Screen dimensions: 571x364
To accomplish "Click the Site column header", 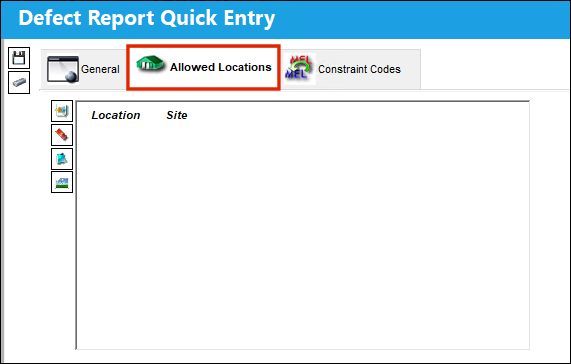I will point(177,115).
